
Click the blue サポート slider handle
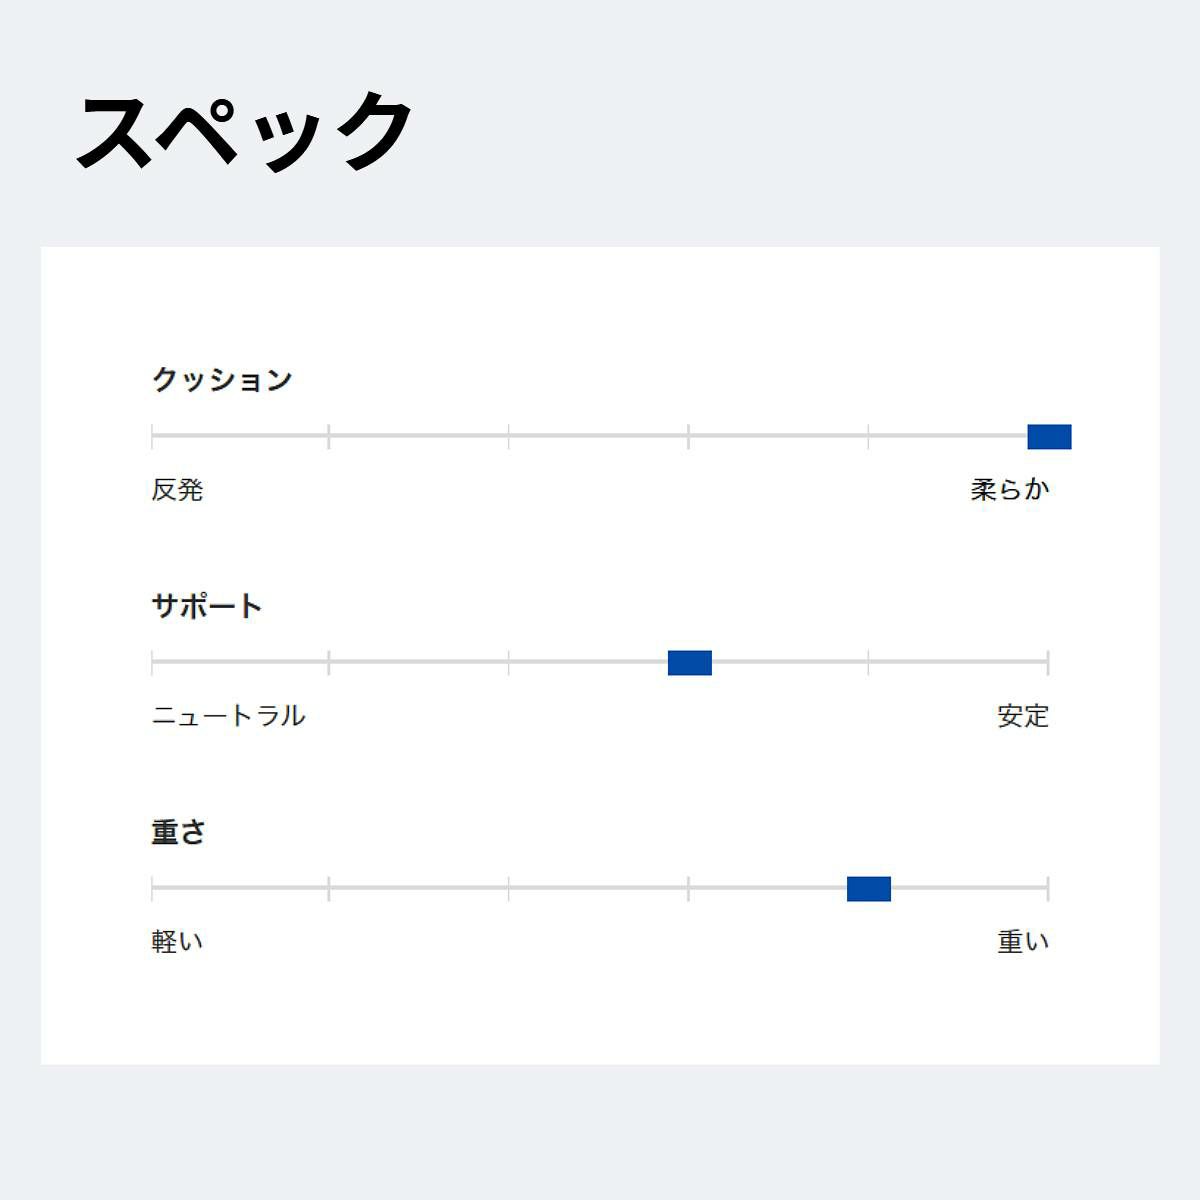pos(689,663)
